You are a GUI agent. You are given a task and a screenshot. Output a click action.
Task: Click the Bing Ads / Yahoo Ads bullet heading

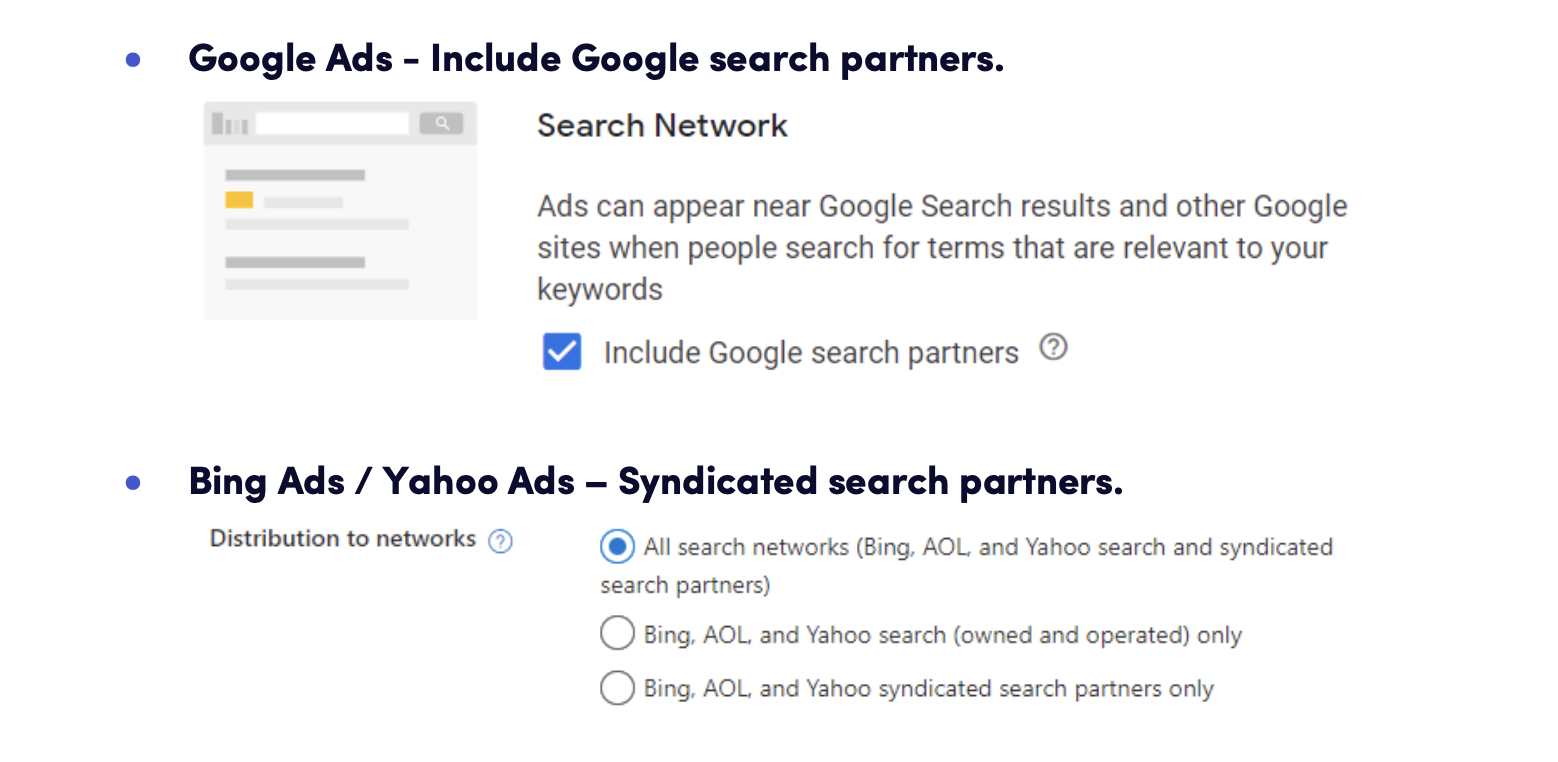click(656, 481)
